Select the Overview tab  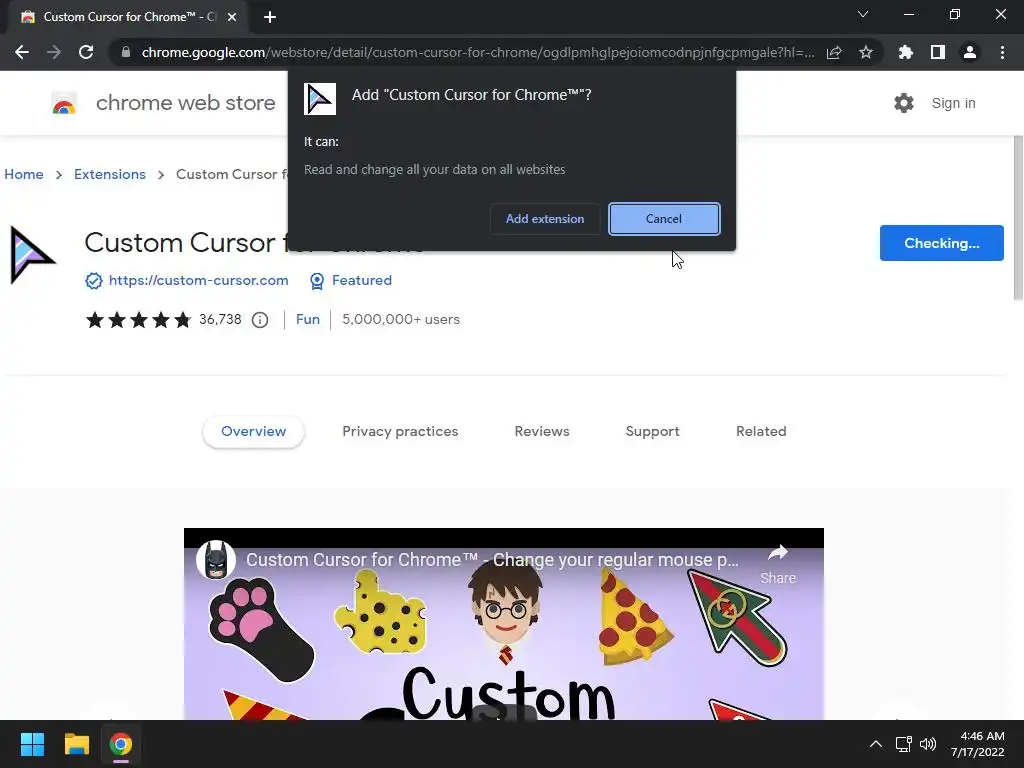point(253,432)
